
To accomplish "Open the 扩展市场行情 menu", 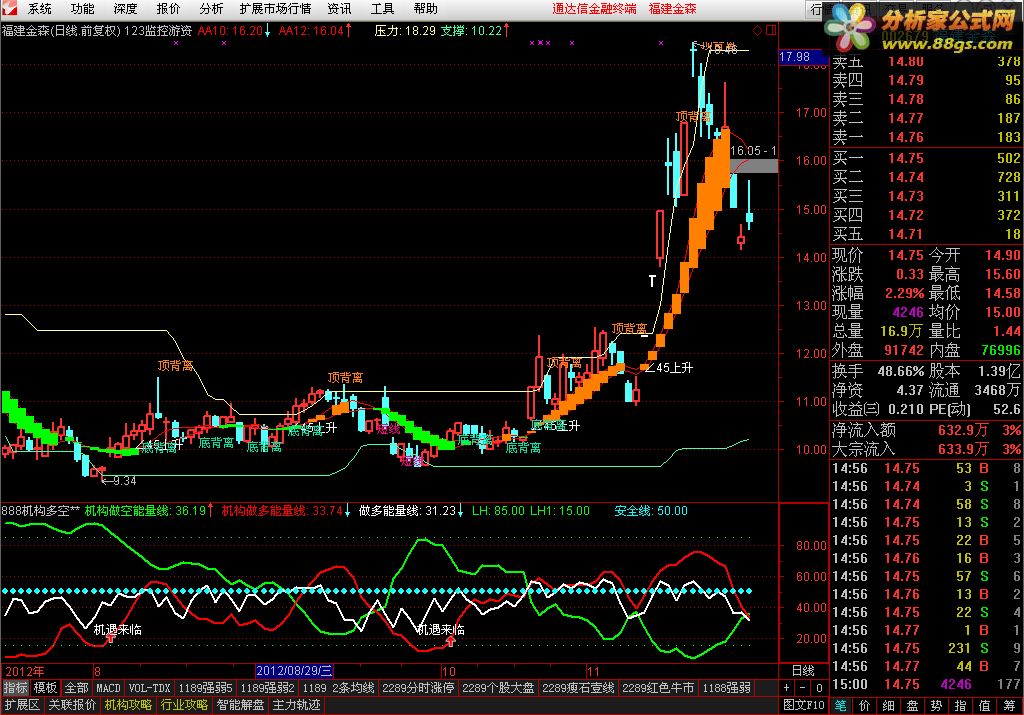I will 275,8.
